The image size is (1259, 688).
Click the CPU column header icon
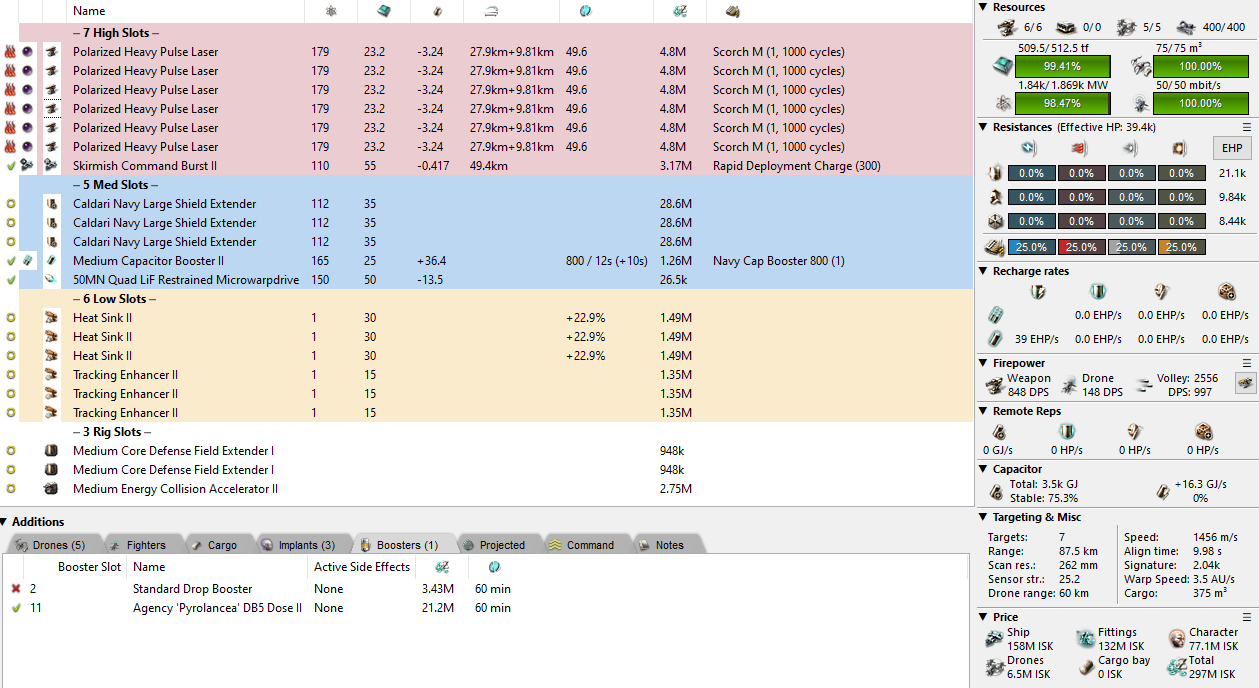click(383, 11)
